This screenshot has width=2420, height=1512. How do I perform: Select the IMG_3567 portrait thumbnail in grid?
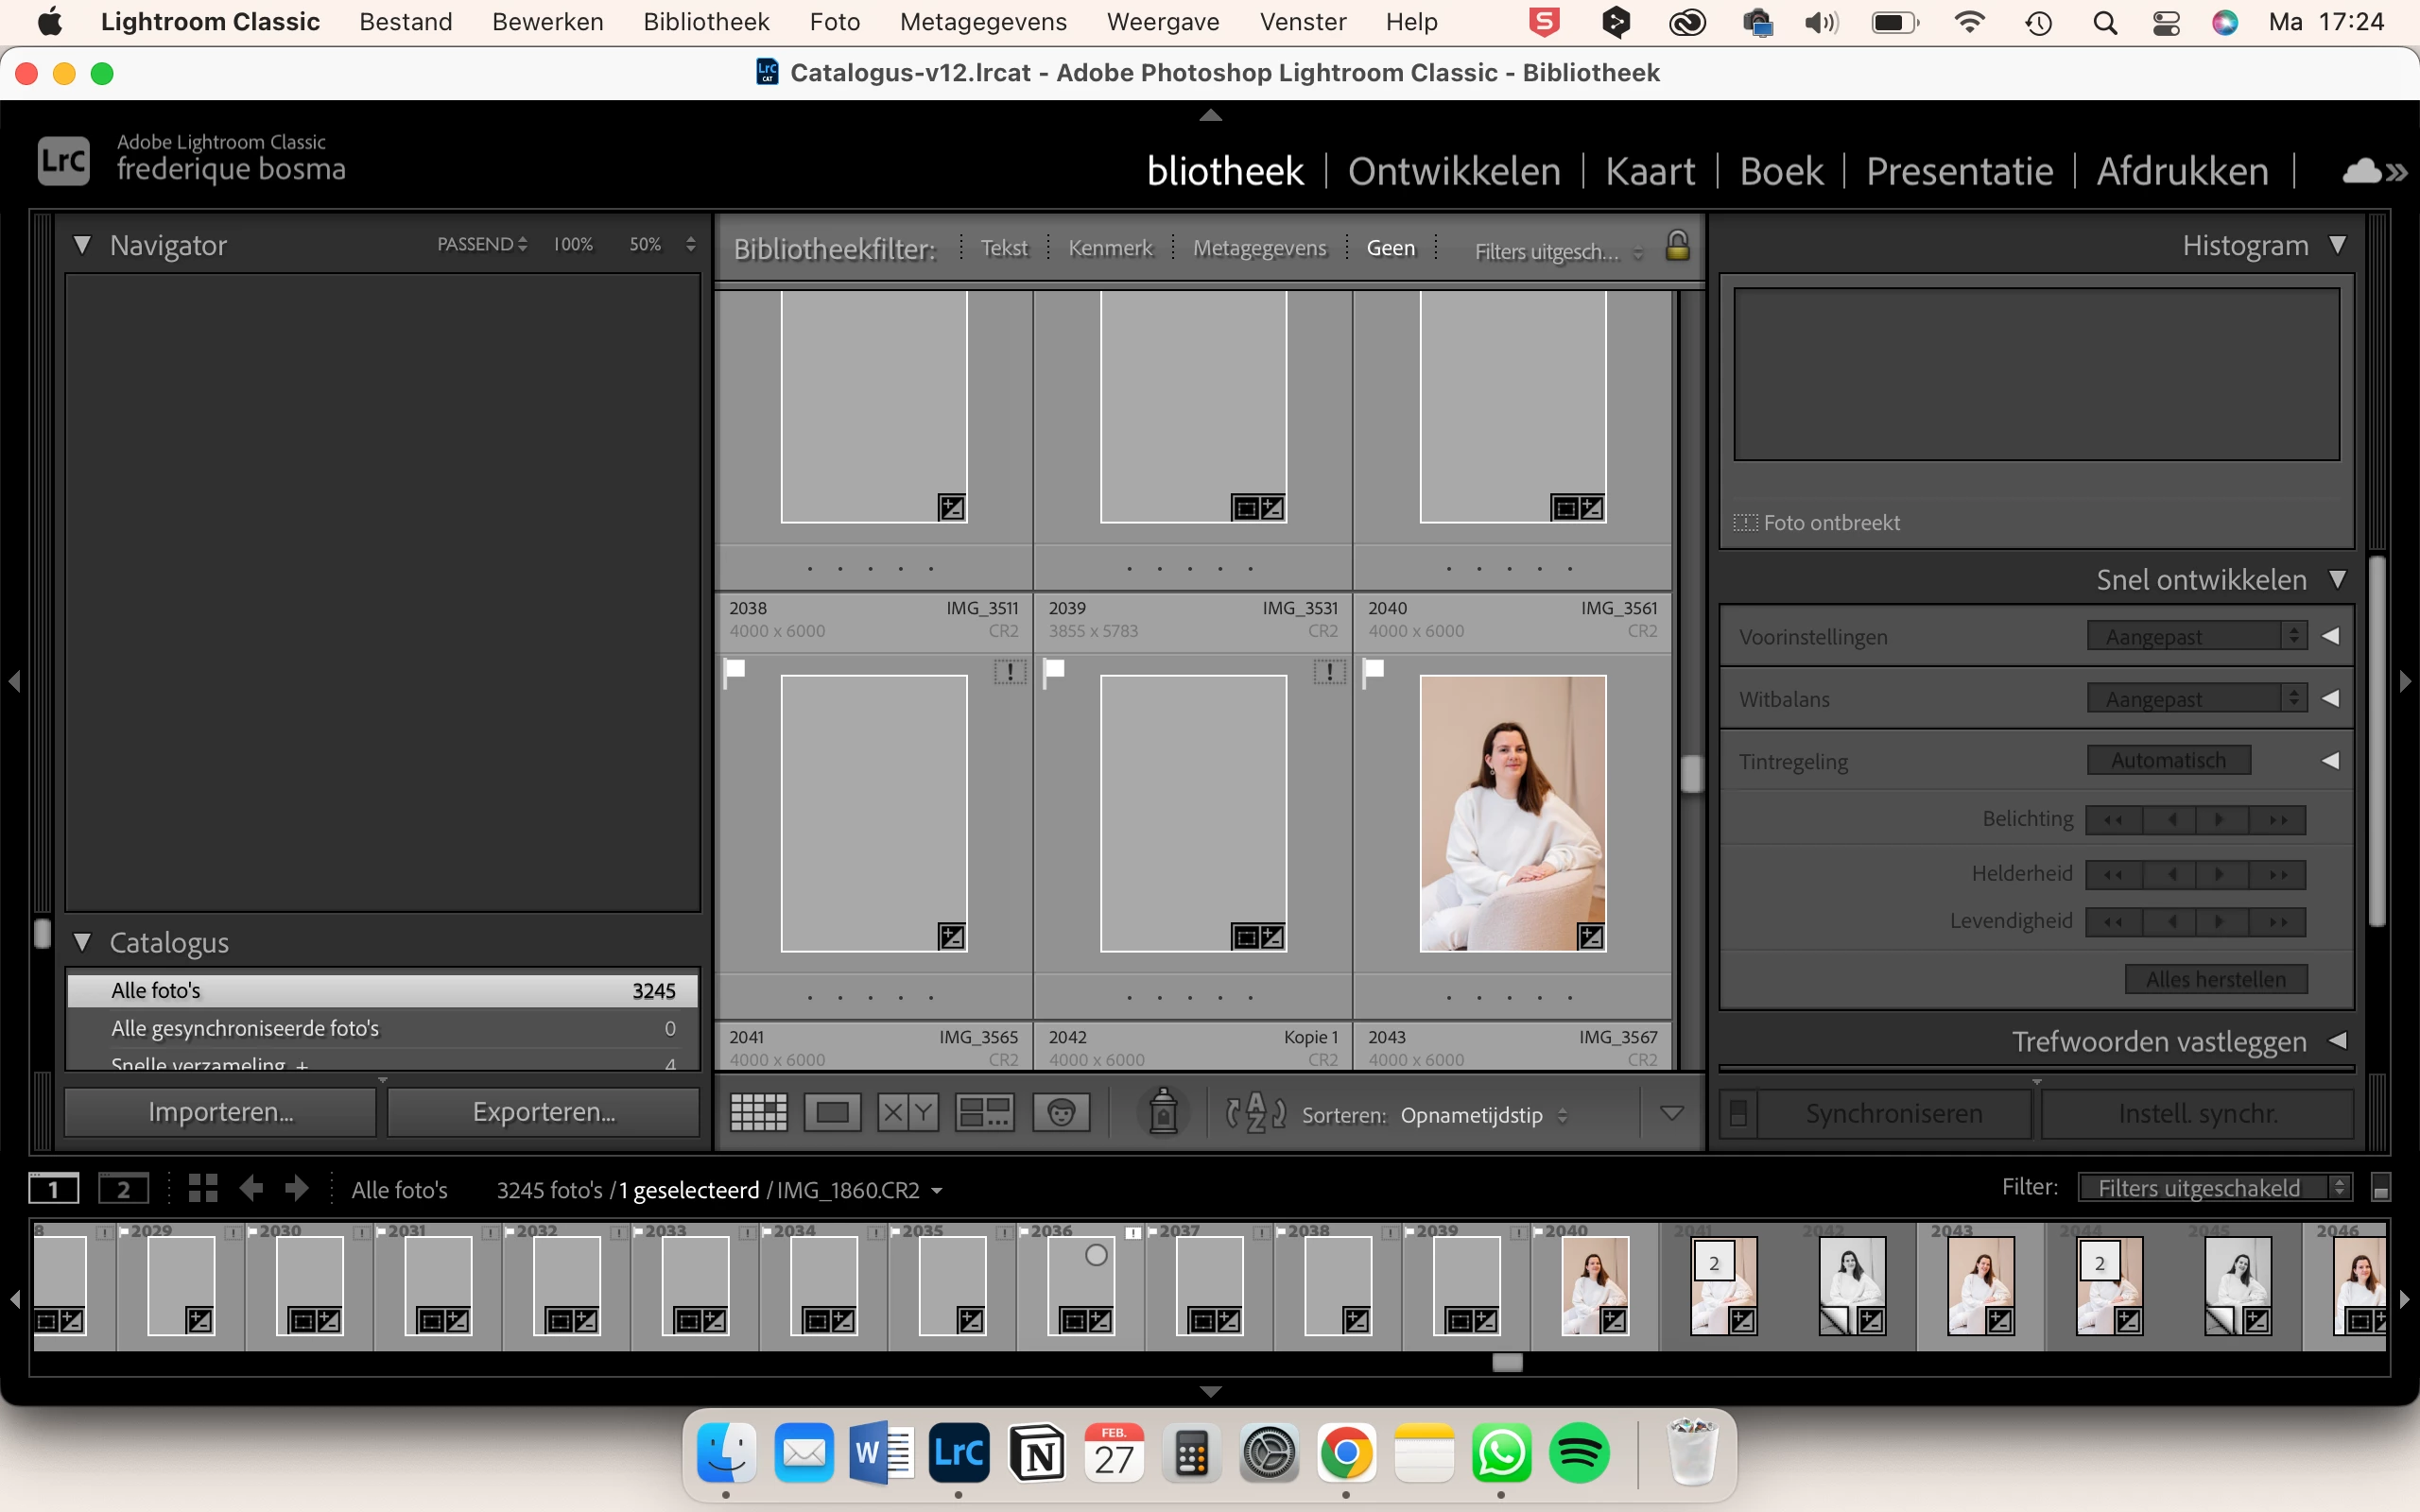click(1512, 812)
